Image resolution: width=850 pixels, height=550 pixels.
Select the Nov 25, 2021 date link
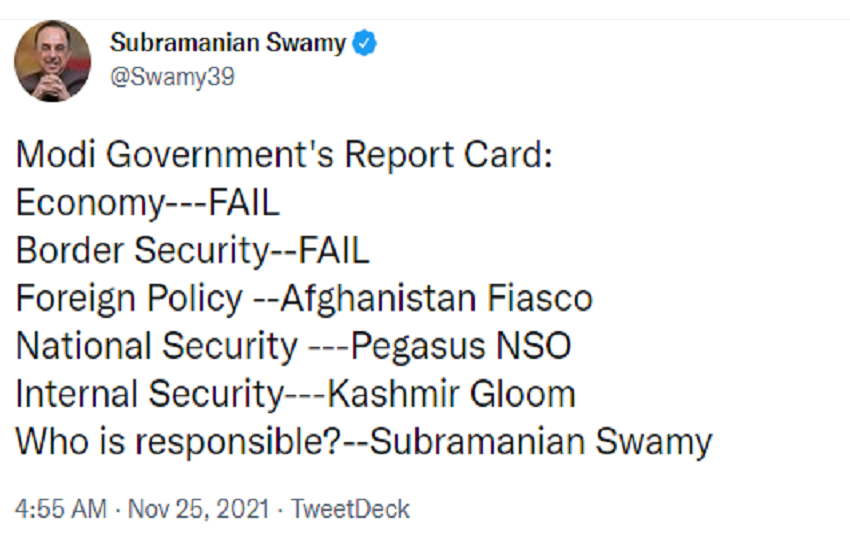[198, 509]
